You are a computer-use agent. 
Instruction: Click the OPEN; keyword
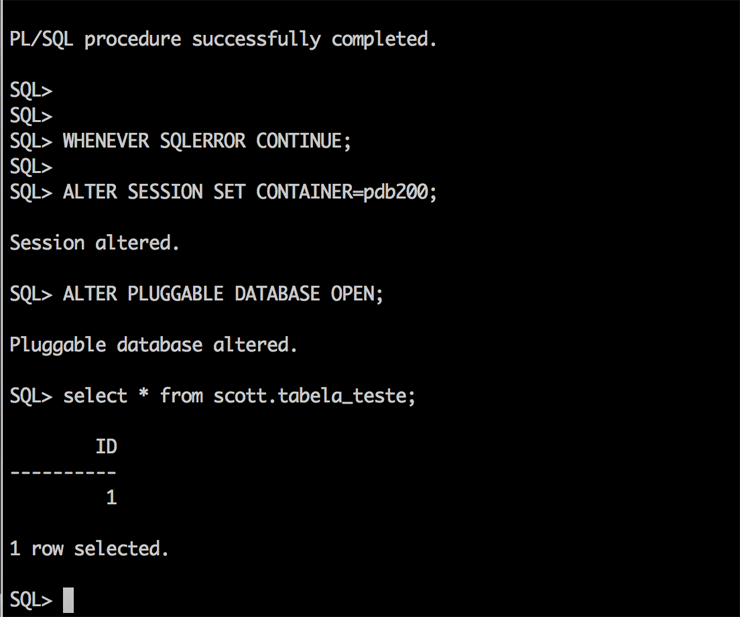pyautogui.click(x=358, y=294)
